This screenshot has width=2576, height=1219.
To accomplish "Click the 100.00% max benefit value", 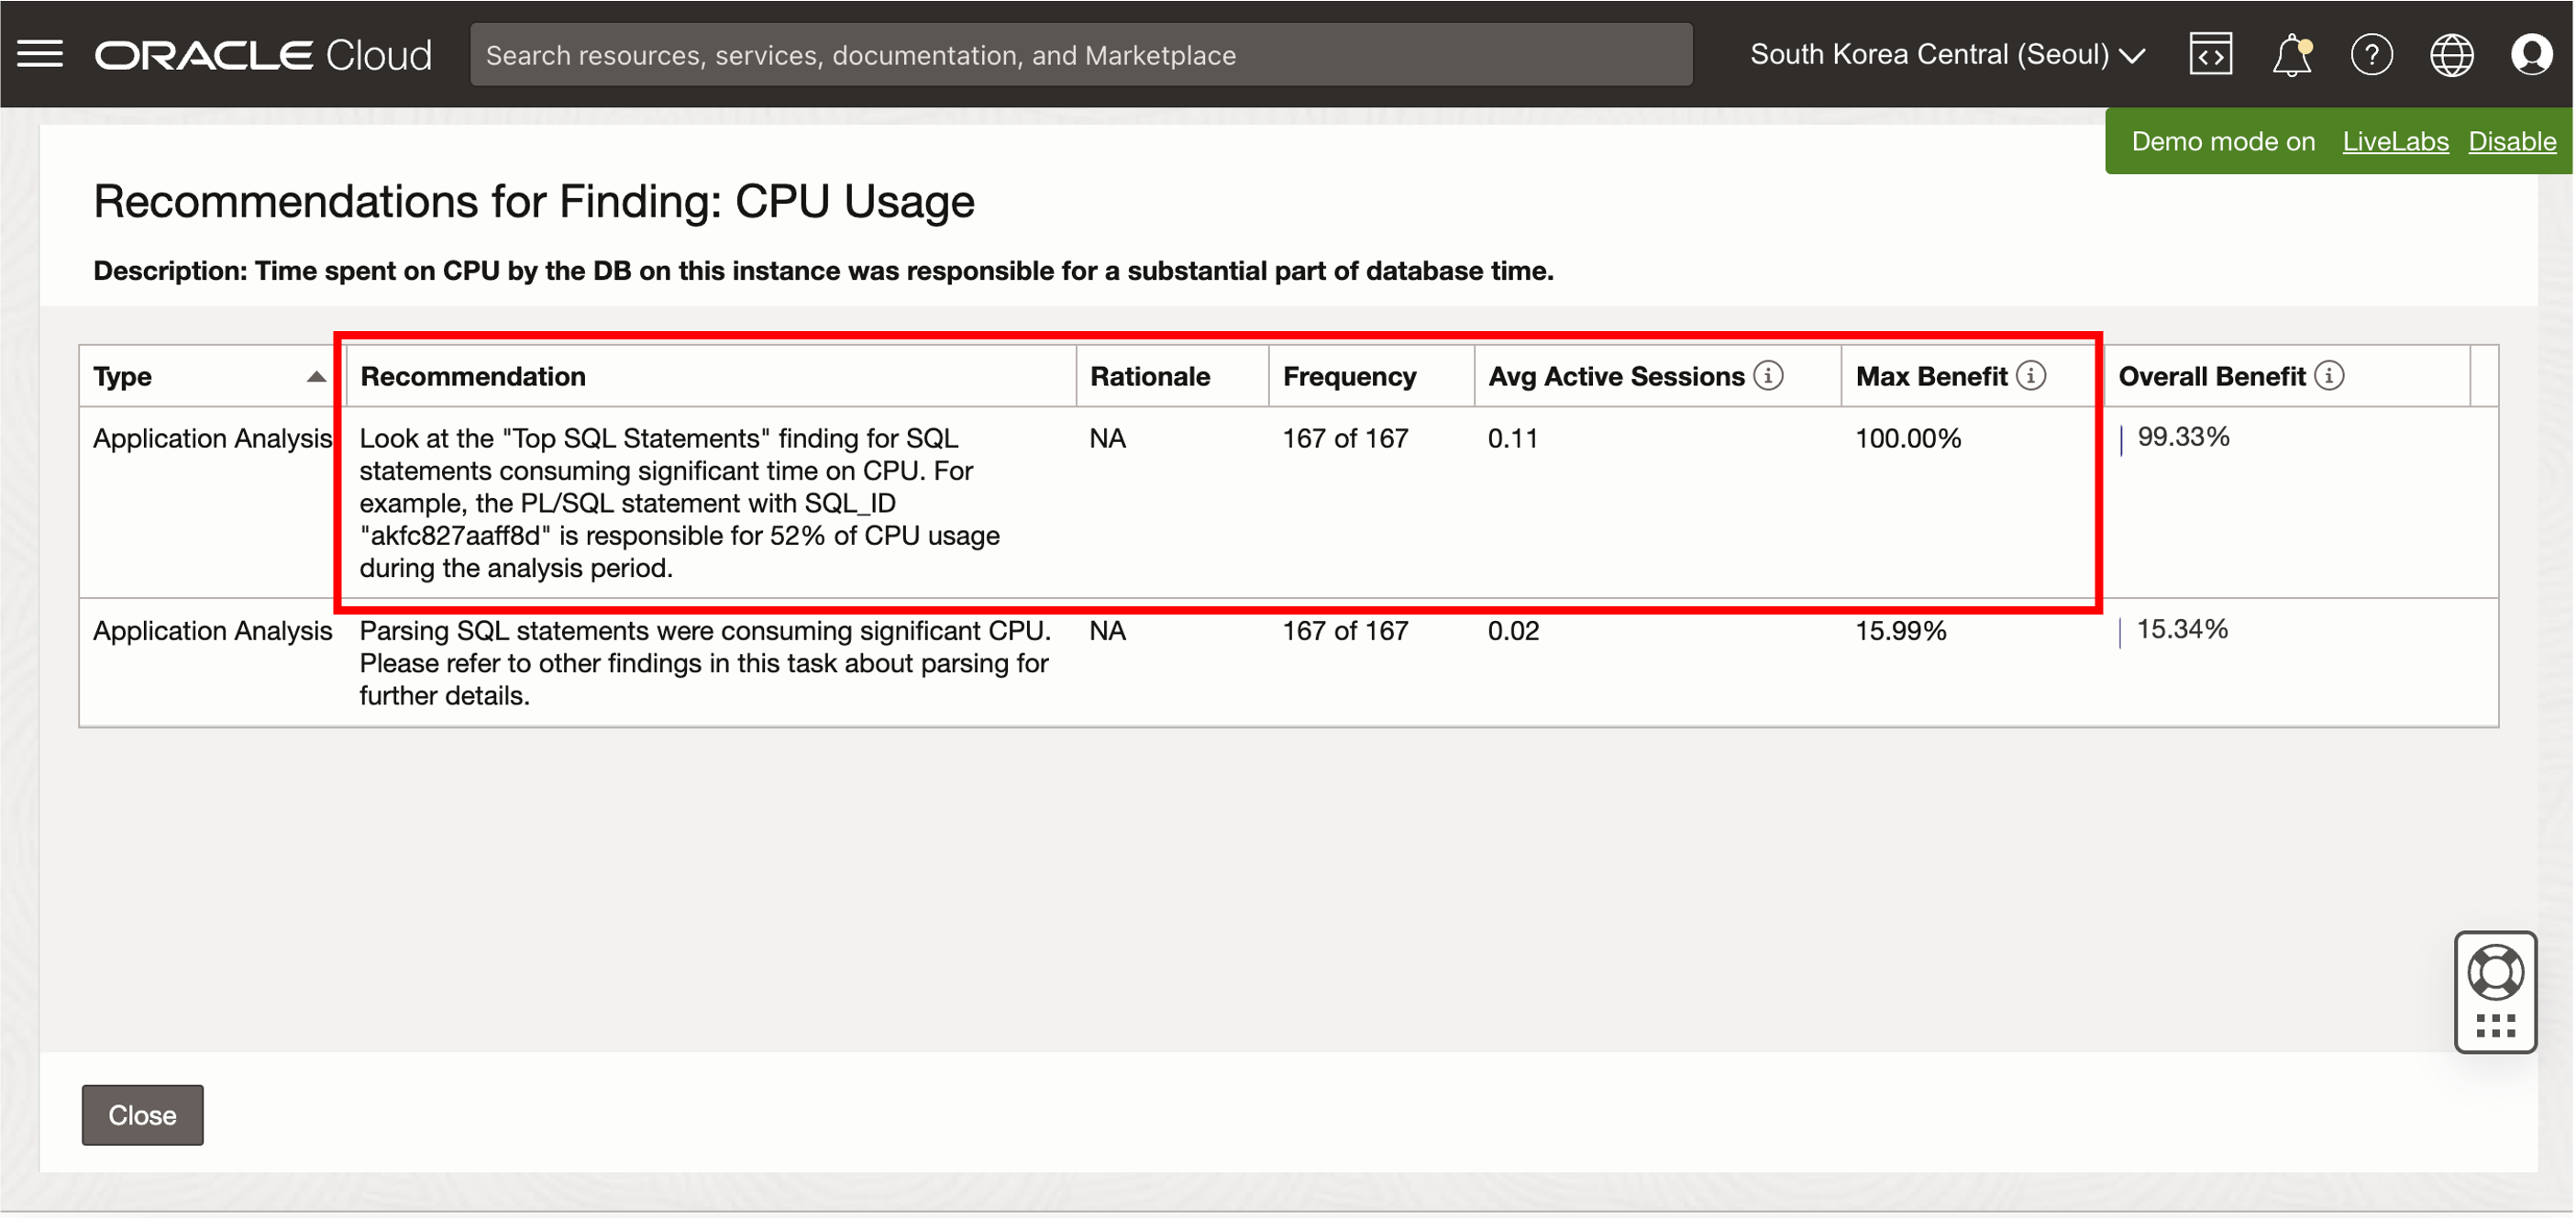I will pos(1908,438).
